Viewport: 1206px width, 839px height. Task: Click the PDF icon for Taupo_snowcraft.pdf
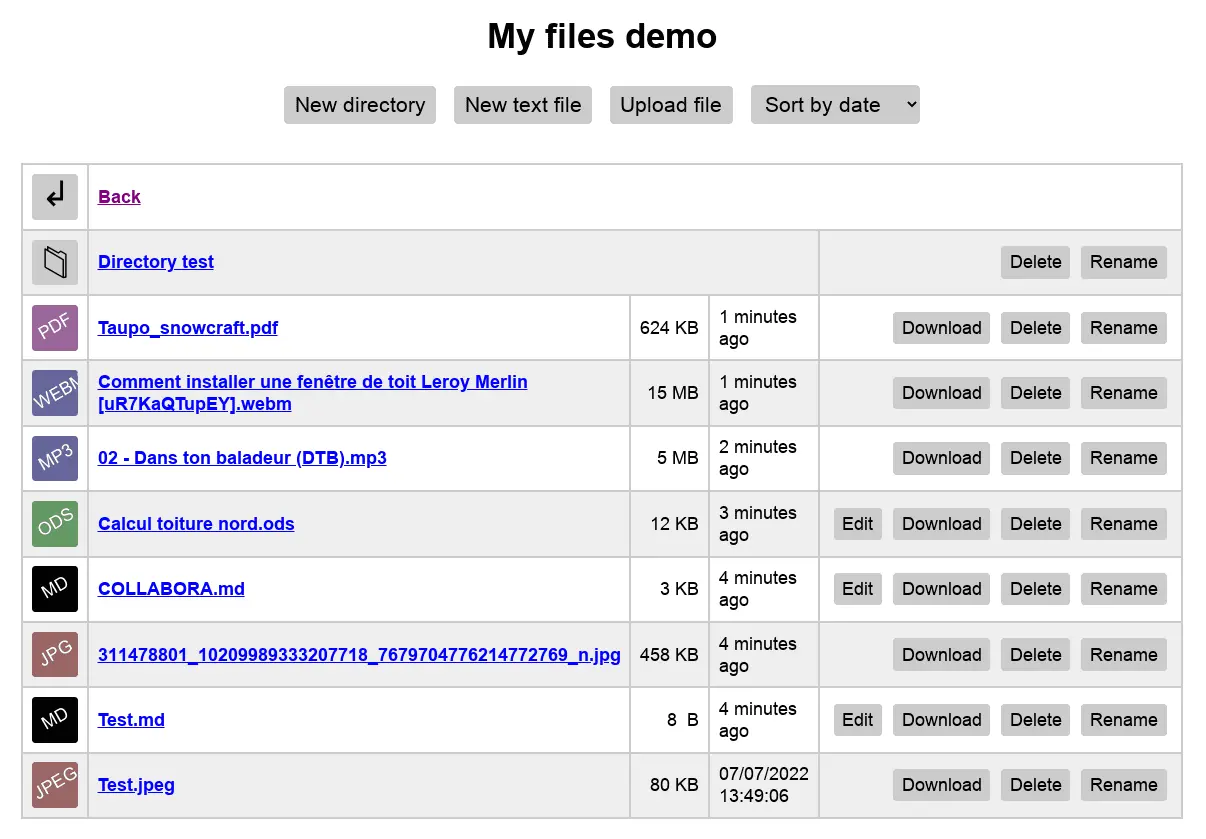[55, 327]
